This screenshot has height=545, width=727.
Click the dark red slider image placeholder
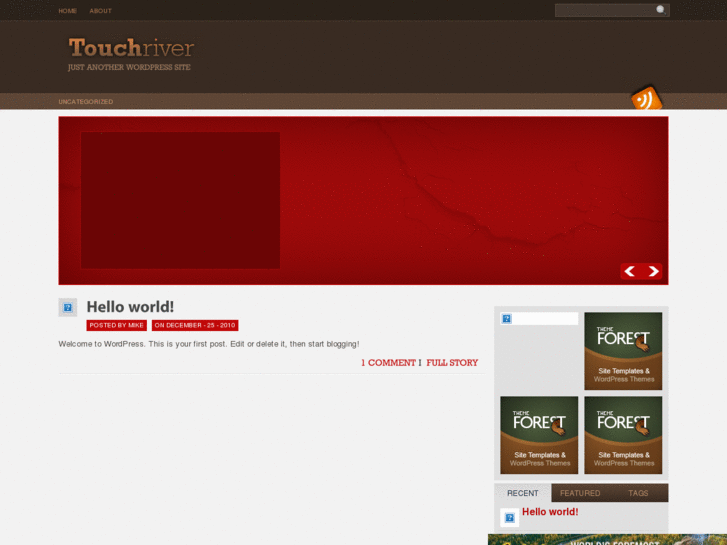180,200
